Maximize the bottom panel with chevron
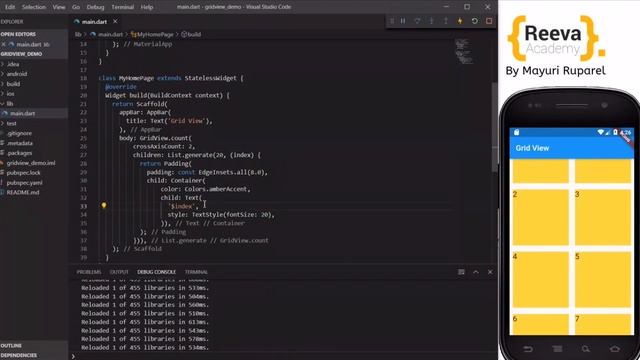 coord(476,272)
